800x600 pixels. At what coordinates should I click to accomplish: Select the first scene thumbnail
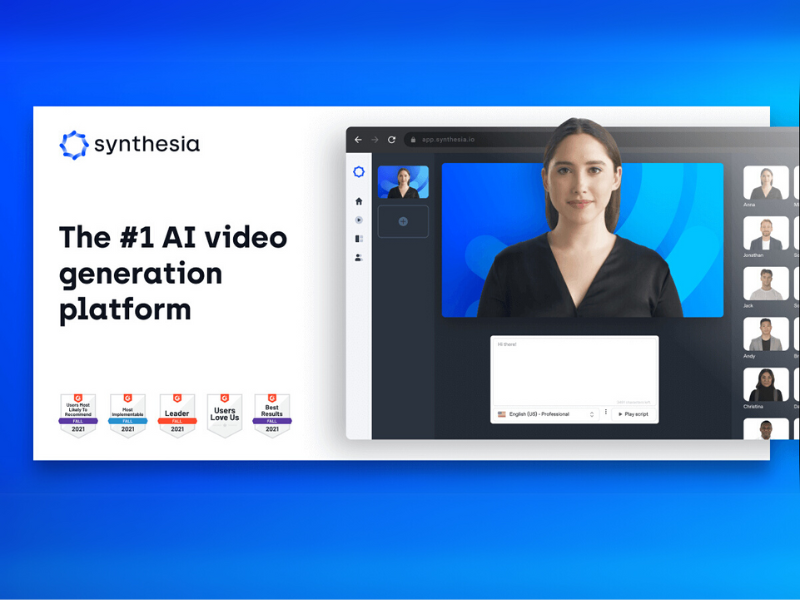click(403, 182)
